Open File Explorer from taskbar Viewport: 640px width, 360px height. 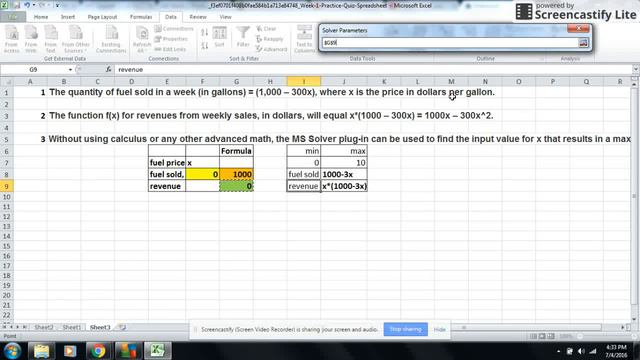(x=42, y=351)
